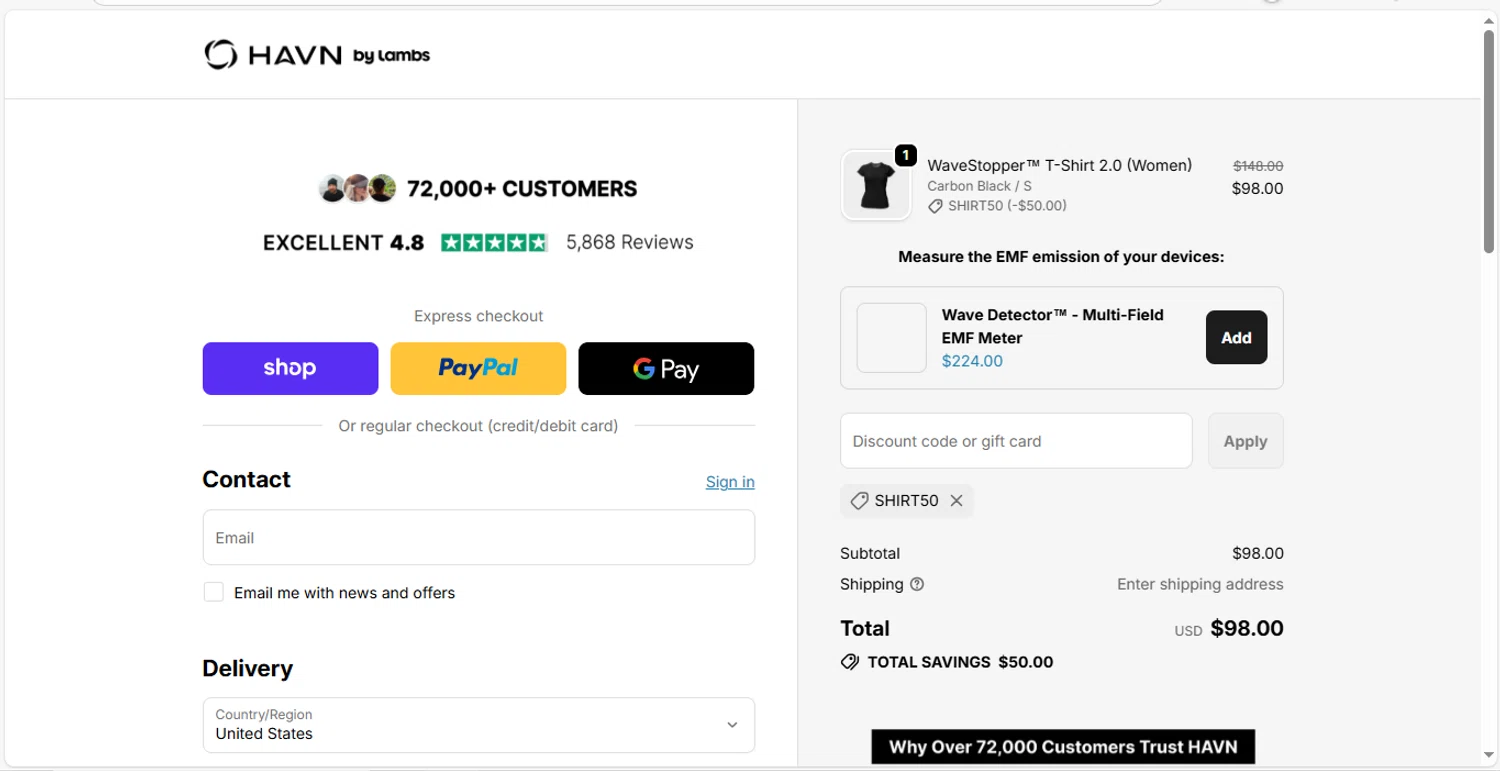
Task: Choose PayPal express checkout
Action: click(478, 368)
